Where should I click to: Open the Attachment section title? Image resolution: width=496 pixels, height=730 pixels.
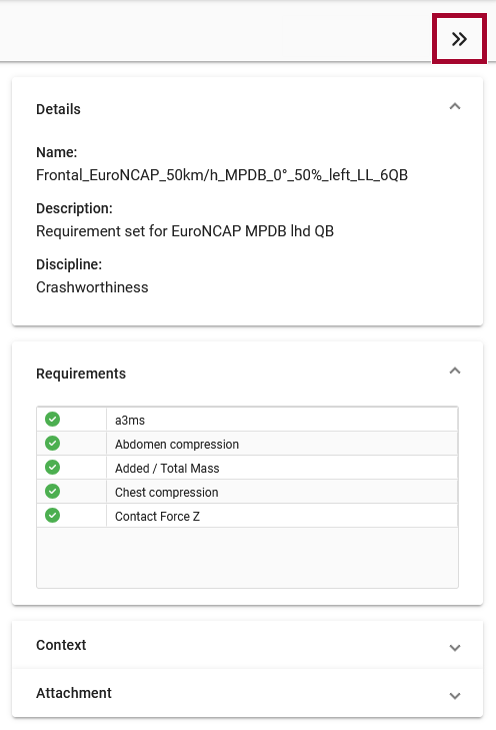click(74, 693)
